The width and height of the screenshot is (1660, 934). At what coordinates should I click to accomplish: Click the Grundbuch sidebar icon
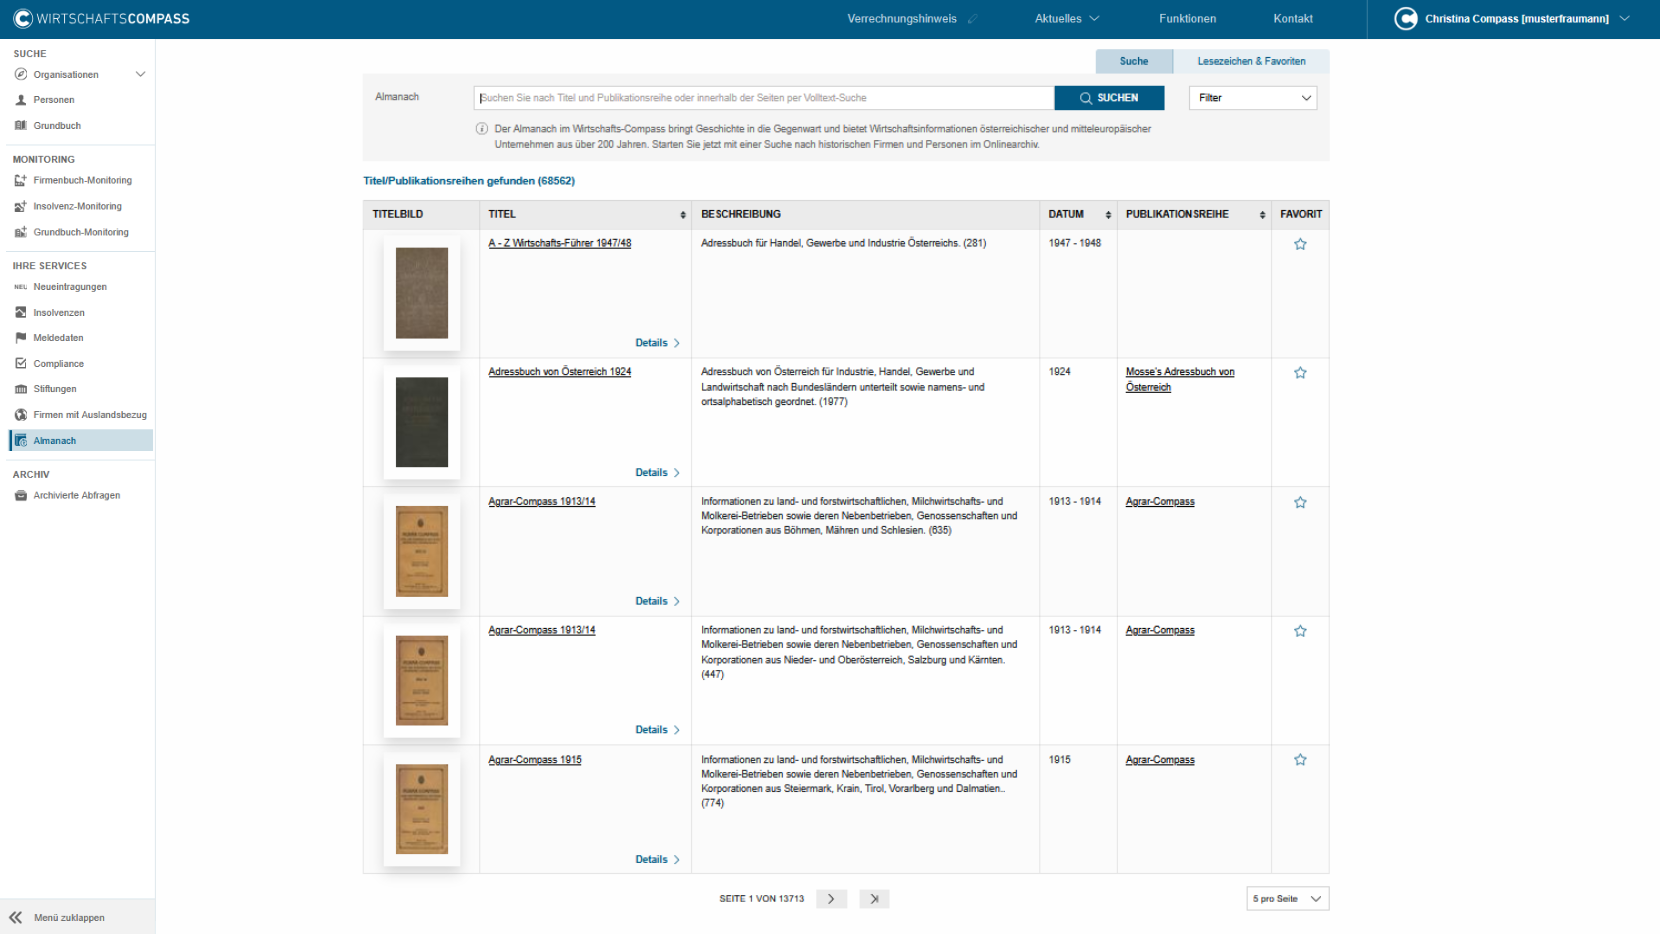(x=21, y=126)
